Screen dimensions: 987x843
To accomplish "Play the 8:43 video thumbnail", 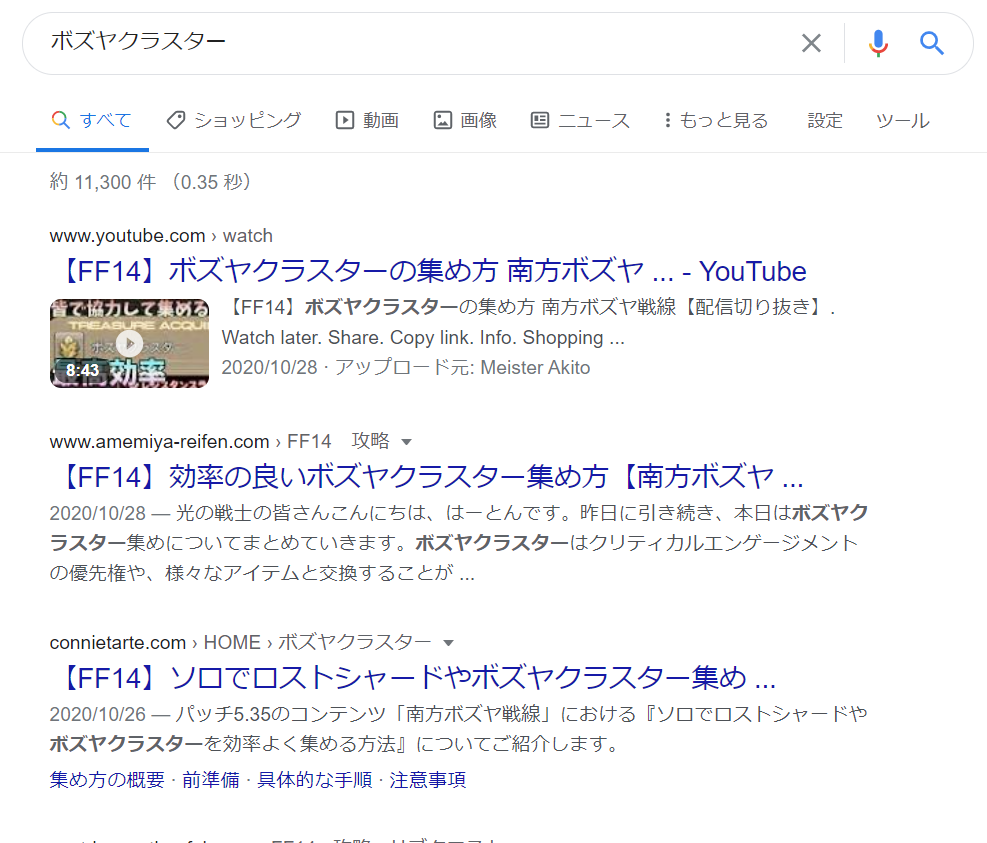I will (129, 343).
